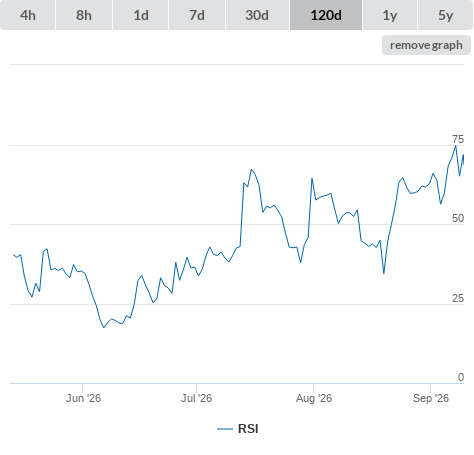Switch to the 4h time range
Image resolution: width=474 pixels, height=455 pixels.
[28, 15]
